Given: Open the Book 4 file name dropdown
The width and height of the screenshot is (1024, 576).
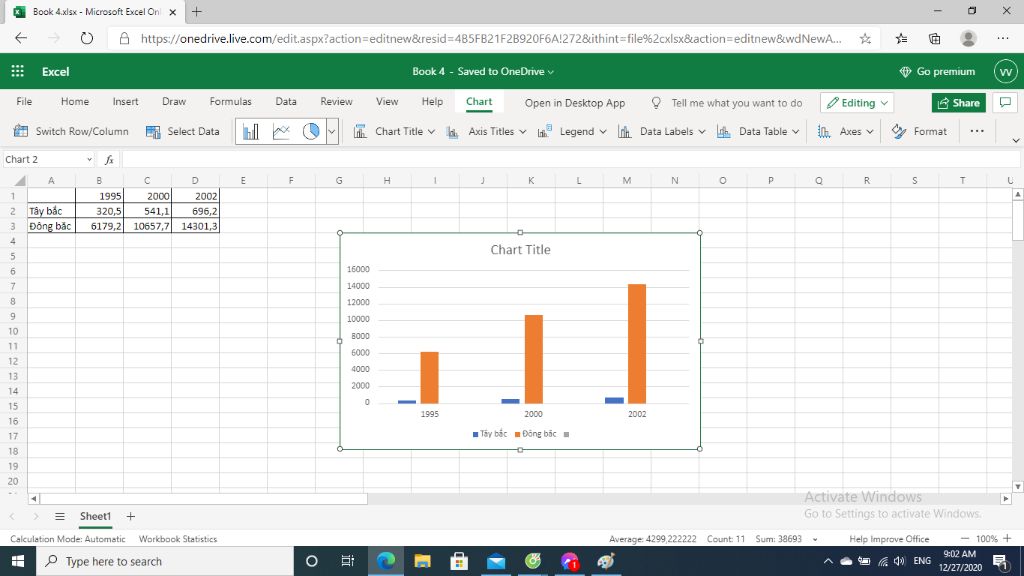Looking at the screenshot, I should pyautogui.click(x=483, y=71).
